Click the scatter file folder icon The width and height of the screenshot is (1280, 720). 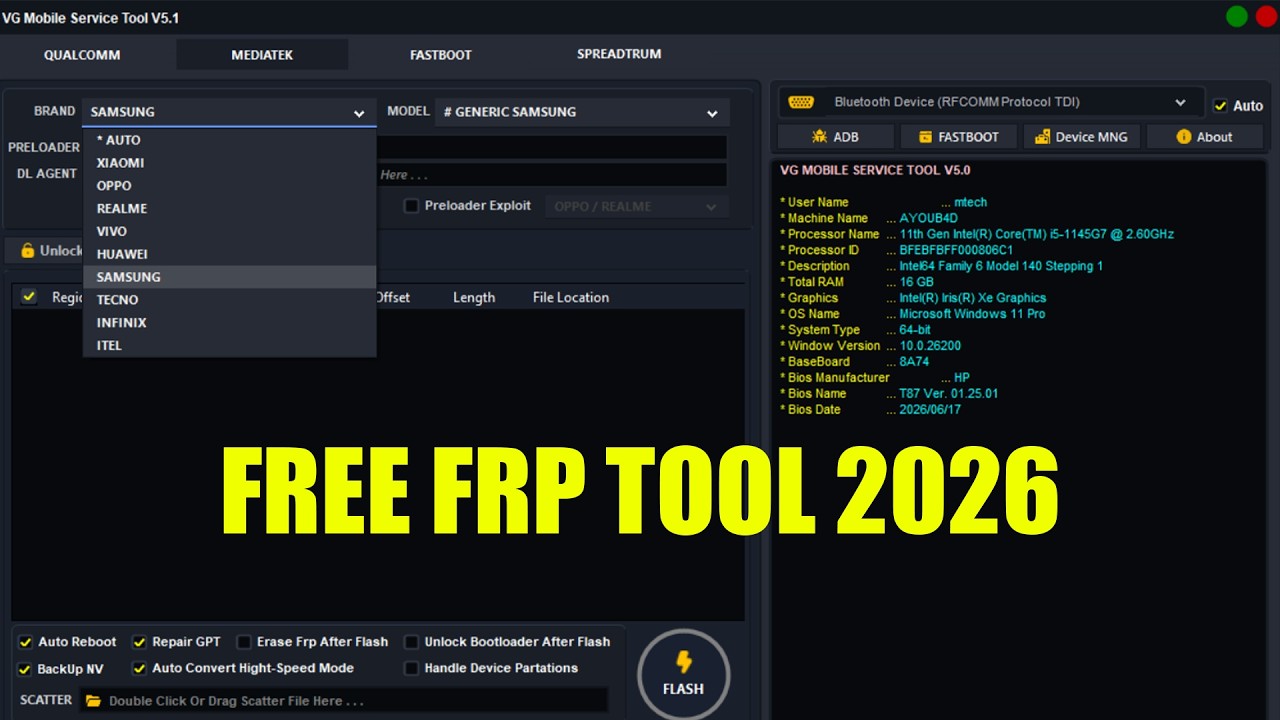(x=93, y=701)
